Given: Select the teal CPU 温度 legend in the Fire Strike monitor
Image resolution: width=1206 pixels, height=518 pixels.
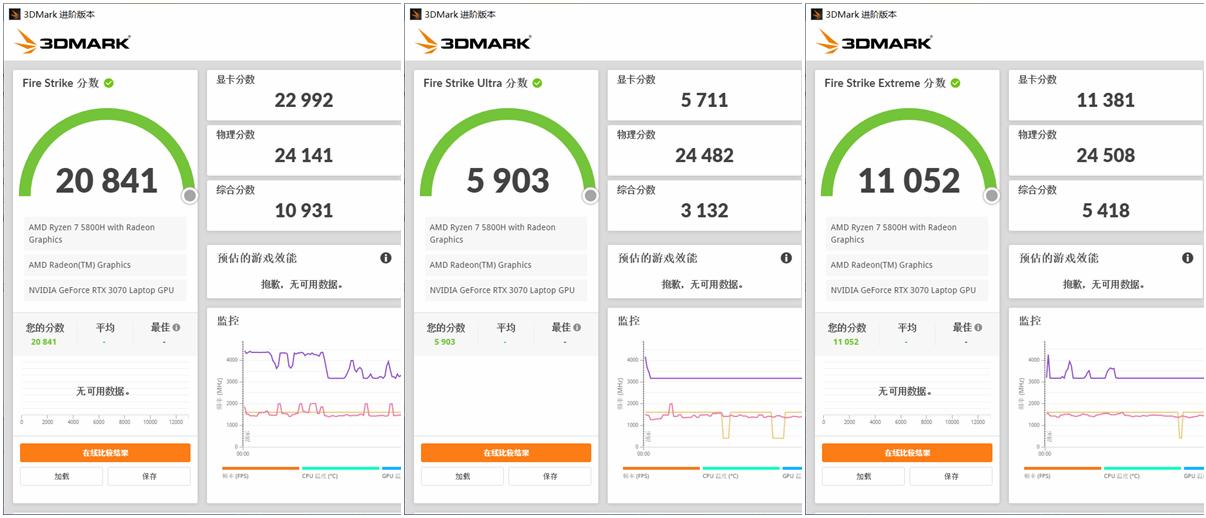Looking at the screenshot, I should (340, 471).
